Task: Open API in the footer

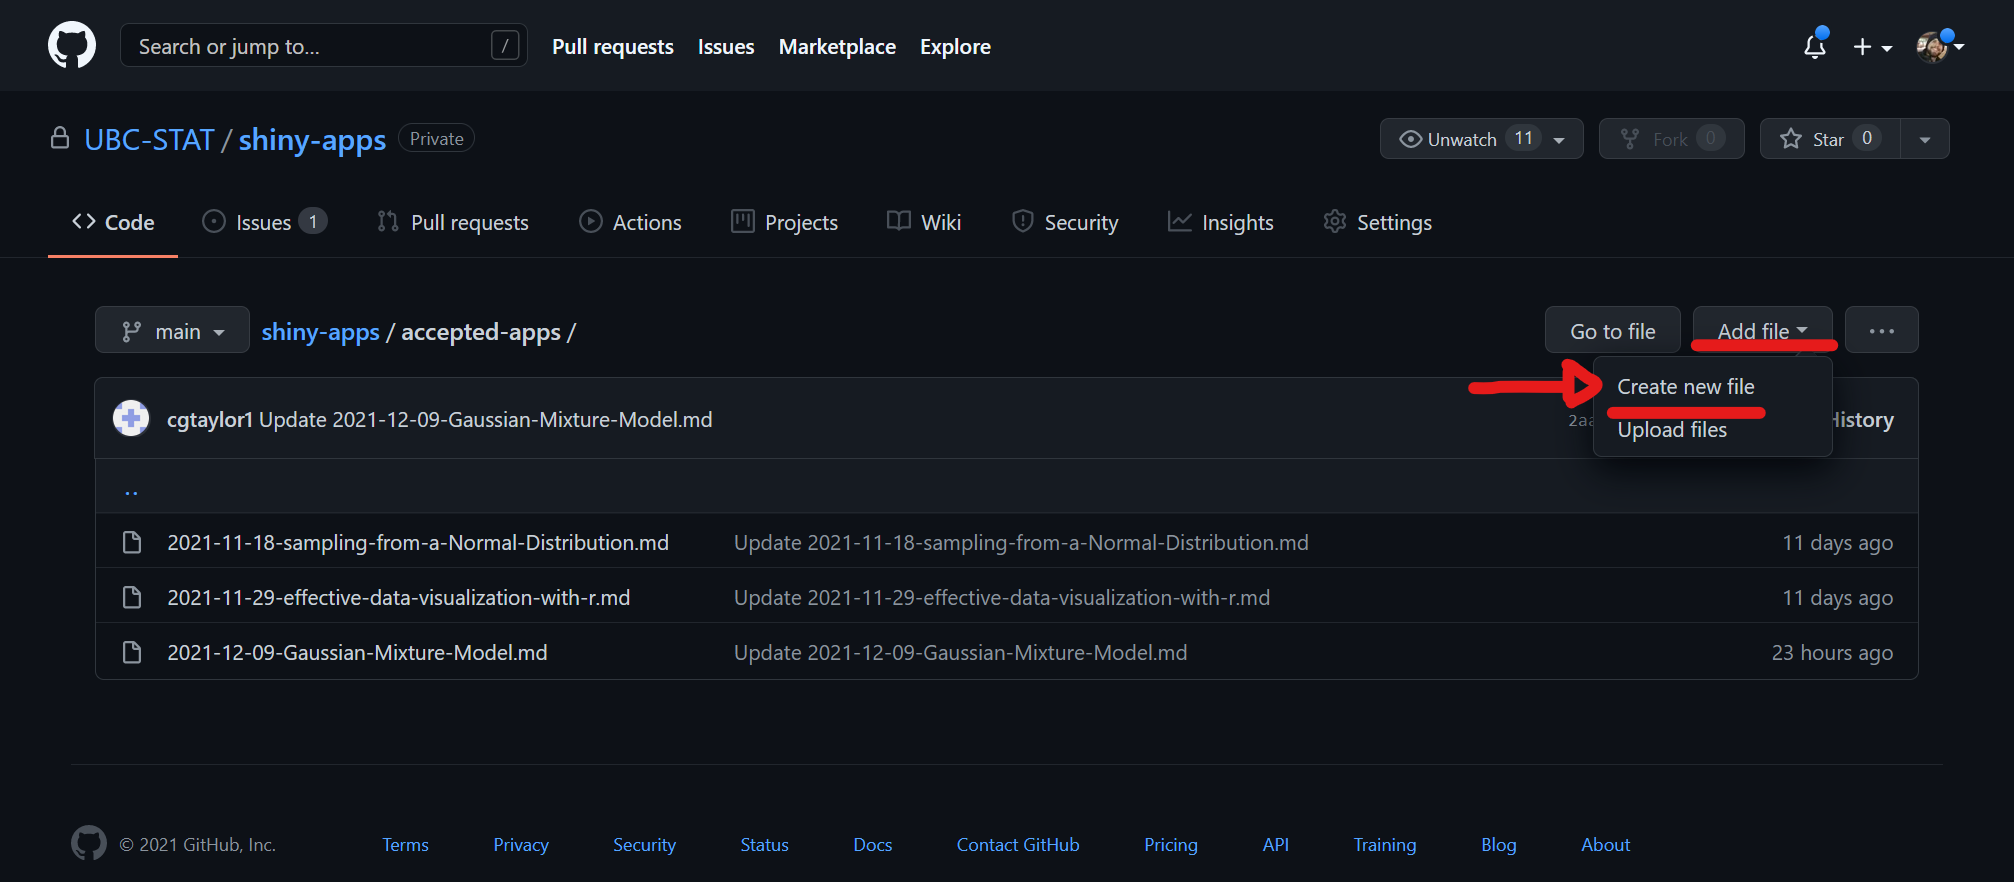Action: [1276, 845]
